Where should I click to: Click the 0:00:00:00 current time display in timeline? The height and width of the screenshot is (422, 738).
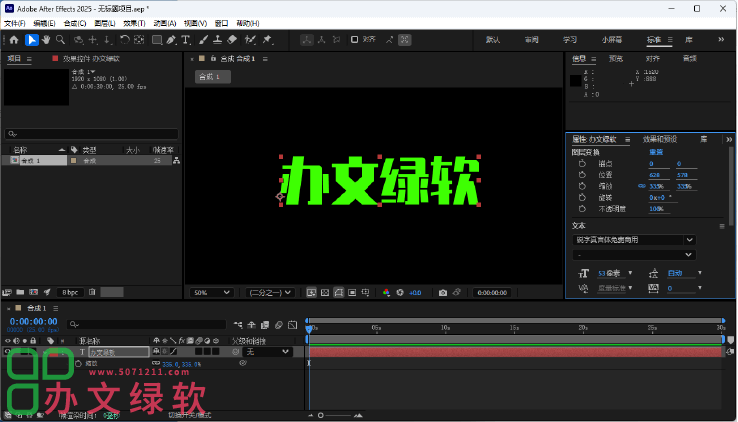click(x=33, y=321)
